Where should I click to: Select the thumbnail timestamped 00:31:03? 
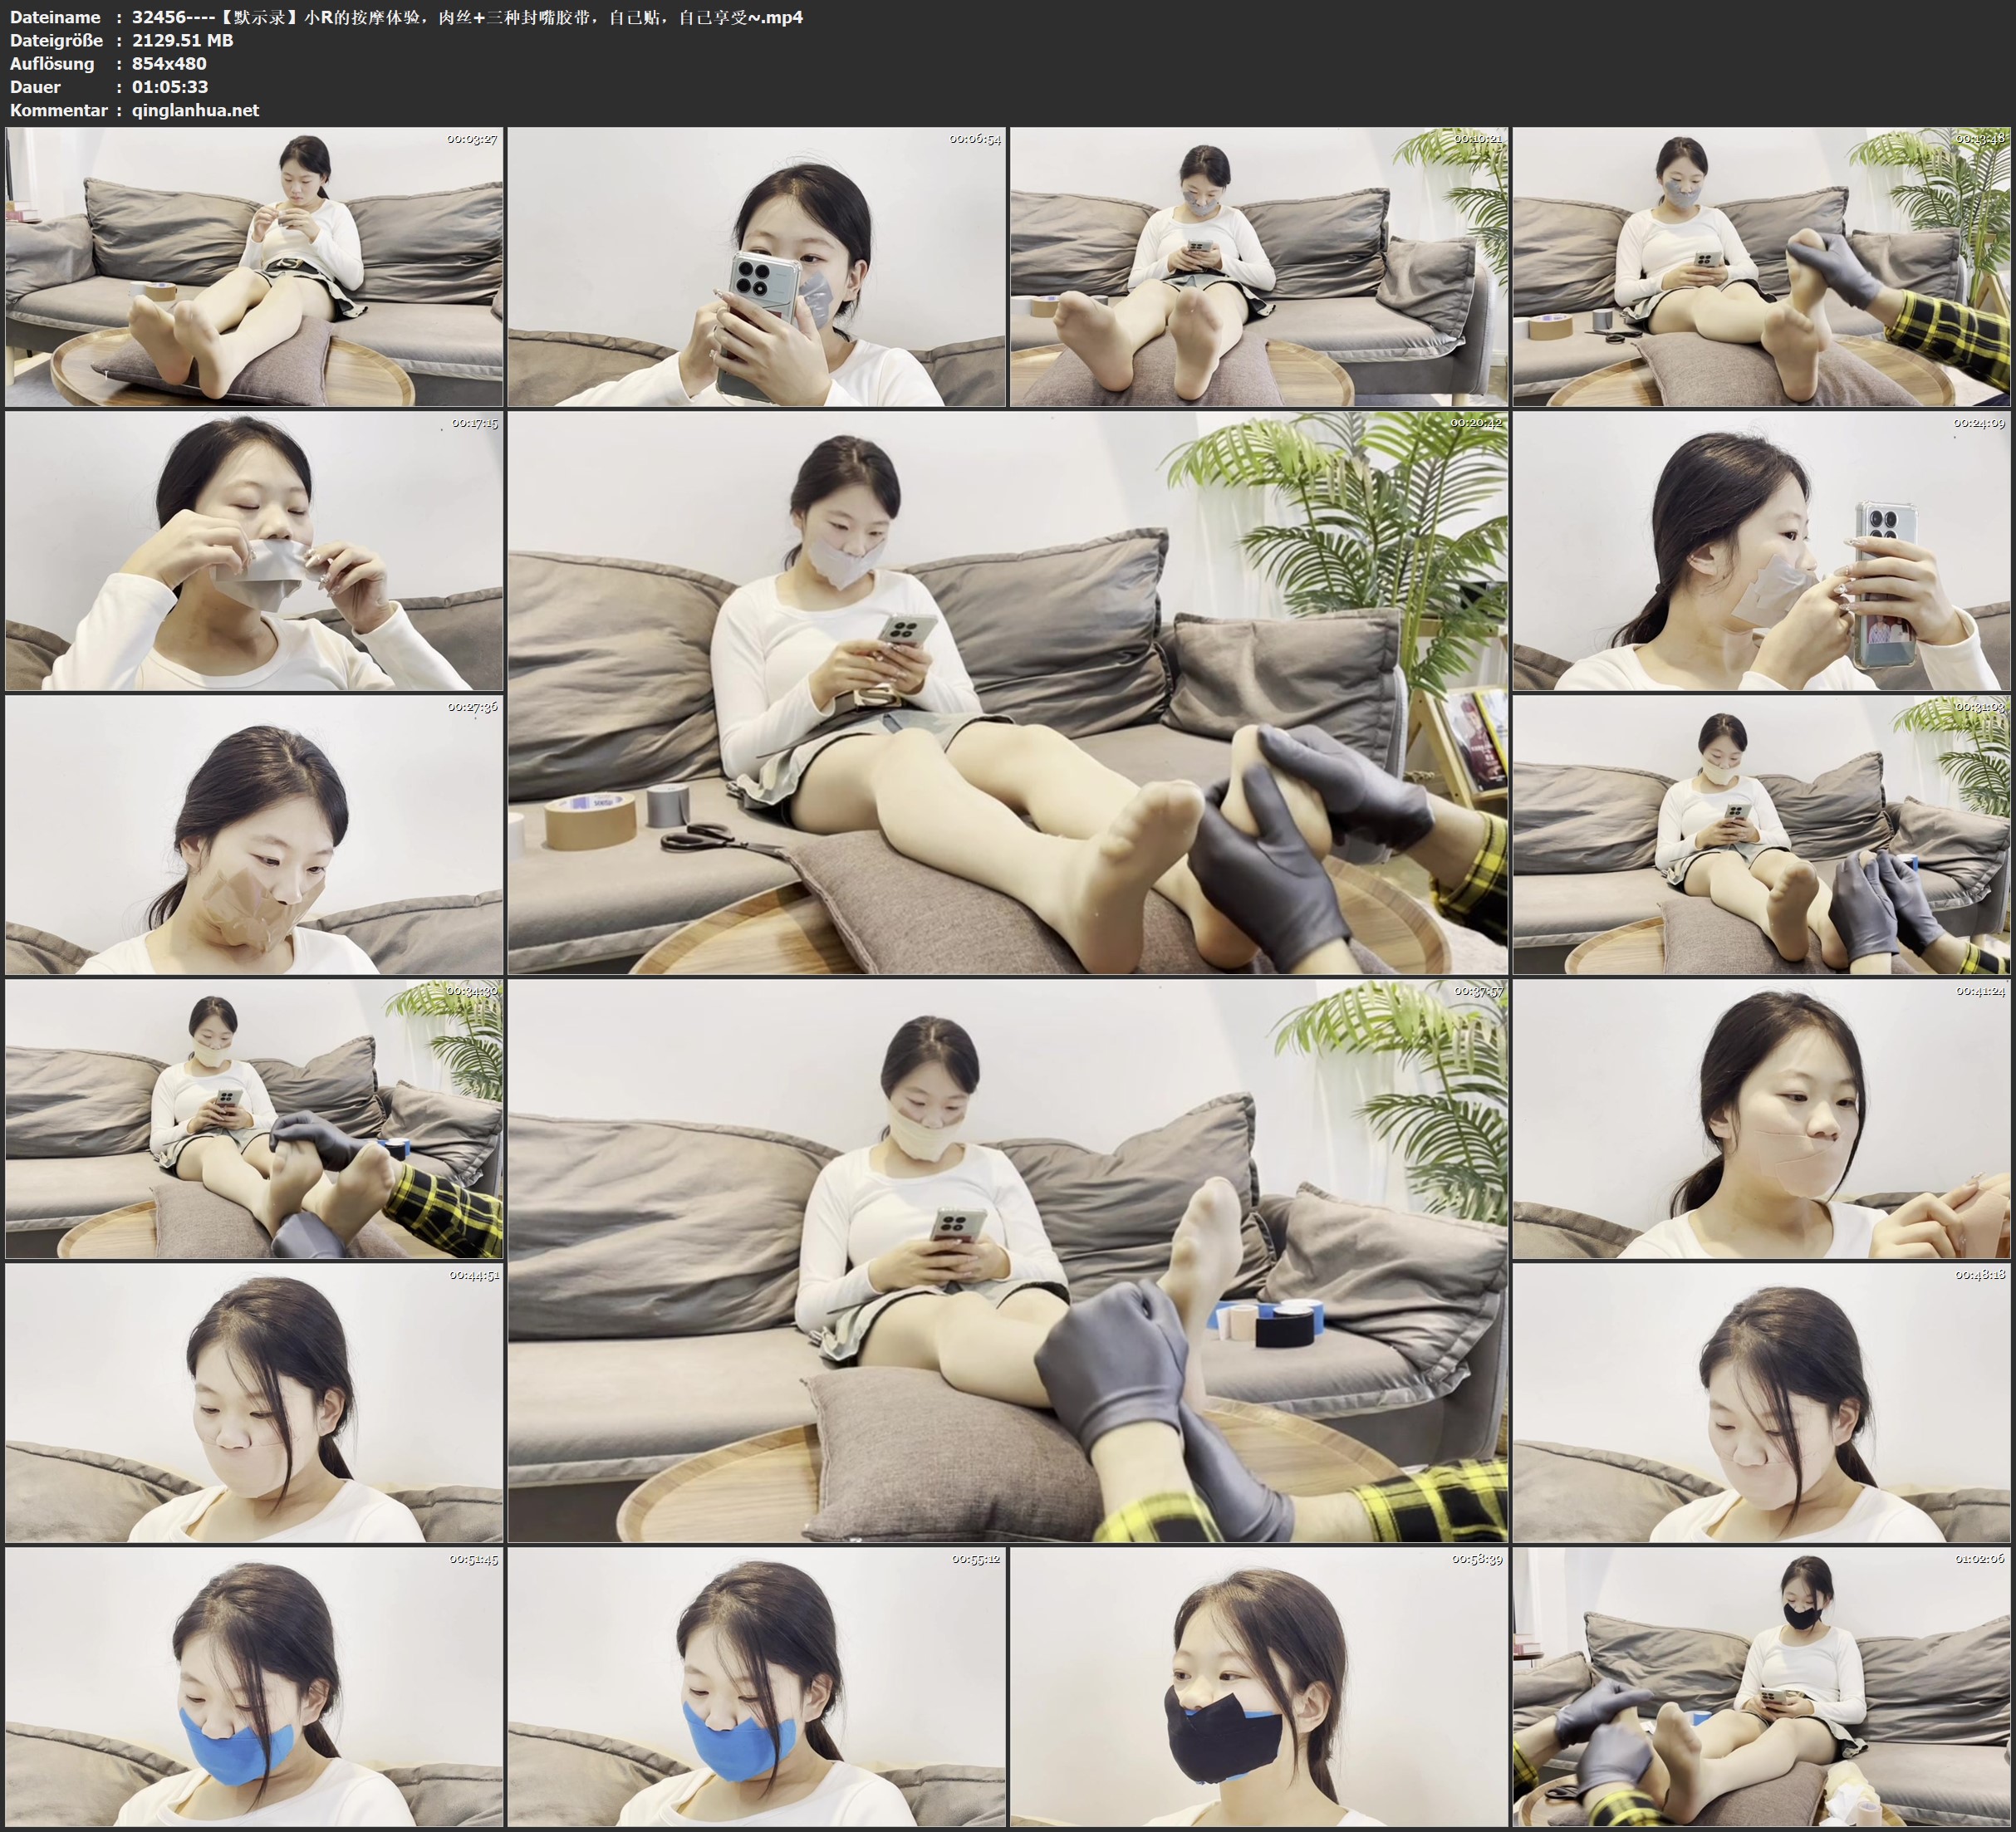point(1761,834)
